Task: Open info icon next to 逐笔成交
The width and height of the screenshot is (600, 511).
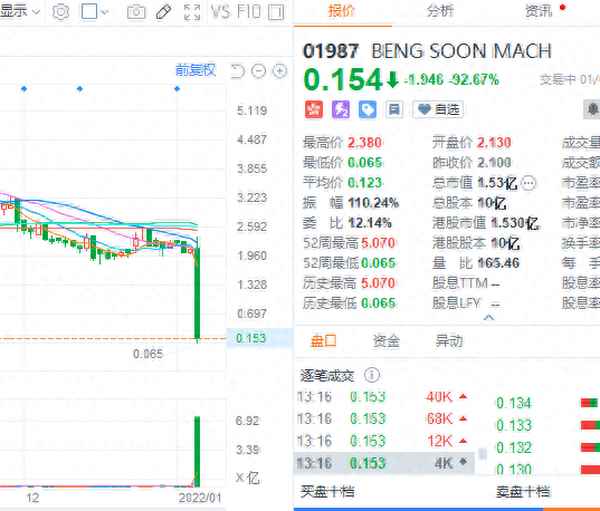Action: coord(372,375)
